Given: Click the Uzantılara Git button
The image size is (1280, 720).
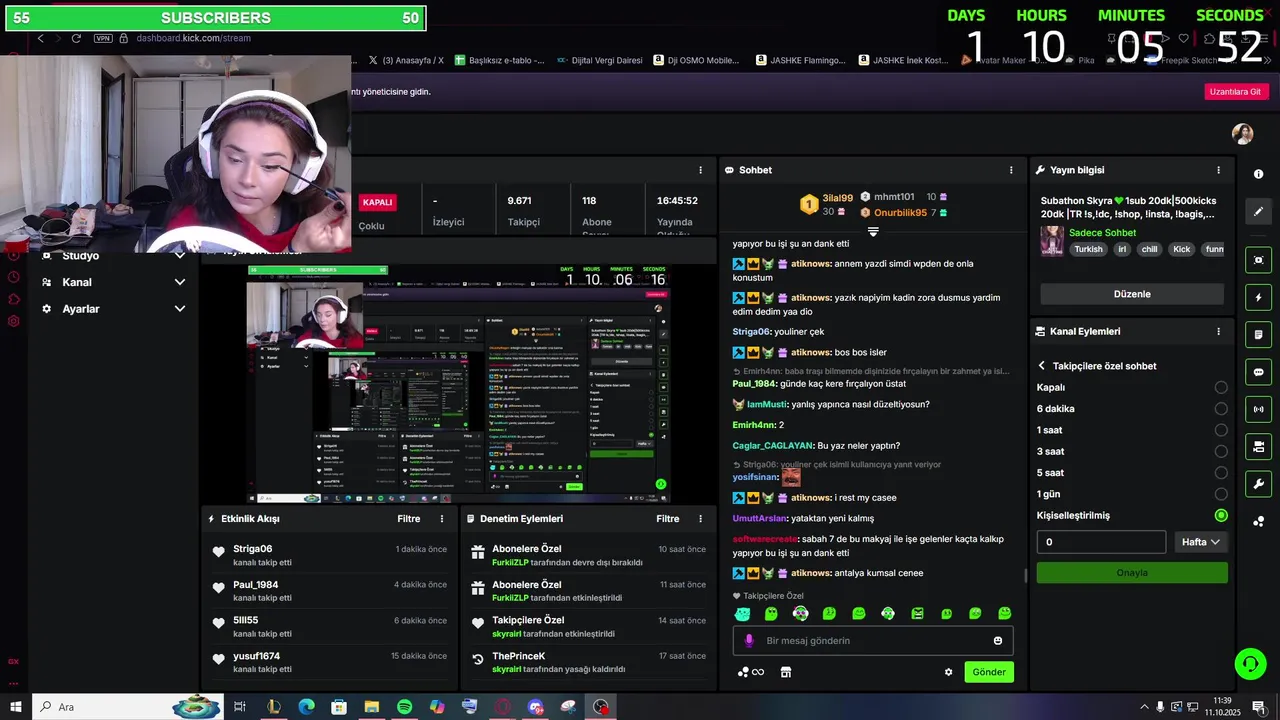Looking at the screenshot, I should [1236, 91].
